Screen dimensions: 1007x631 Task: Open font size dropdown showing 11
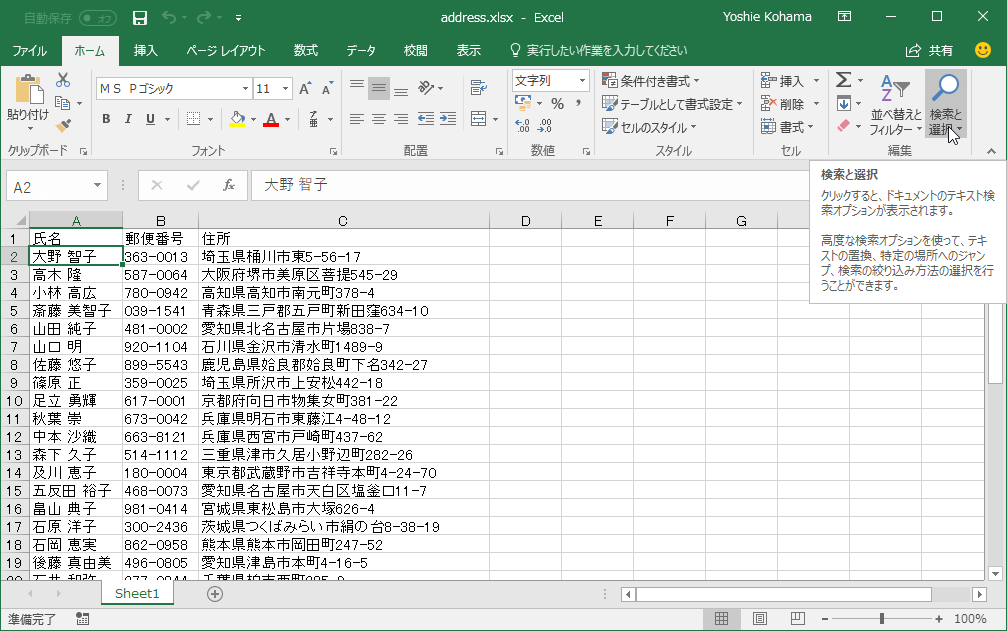(x=286, y=89)
